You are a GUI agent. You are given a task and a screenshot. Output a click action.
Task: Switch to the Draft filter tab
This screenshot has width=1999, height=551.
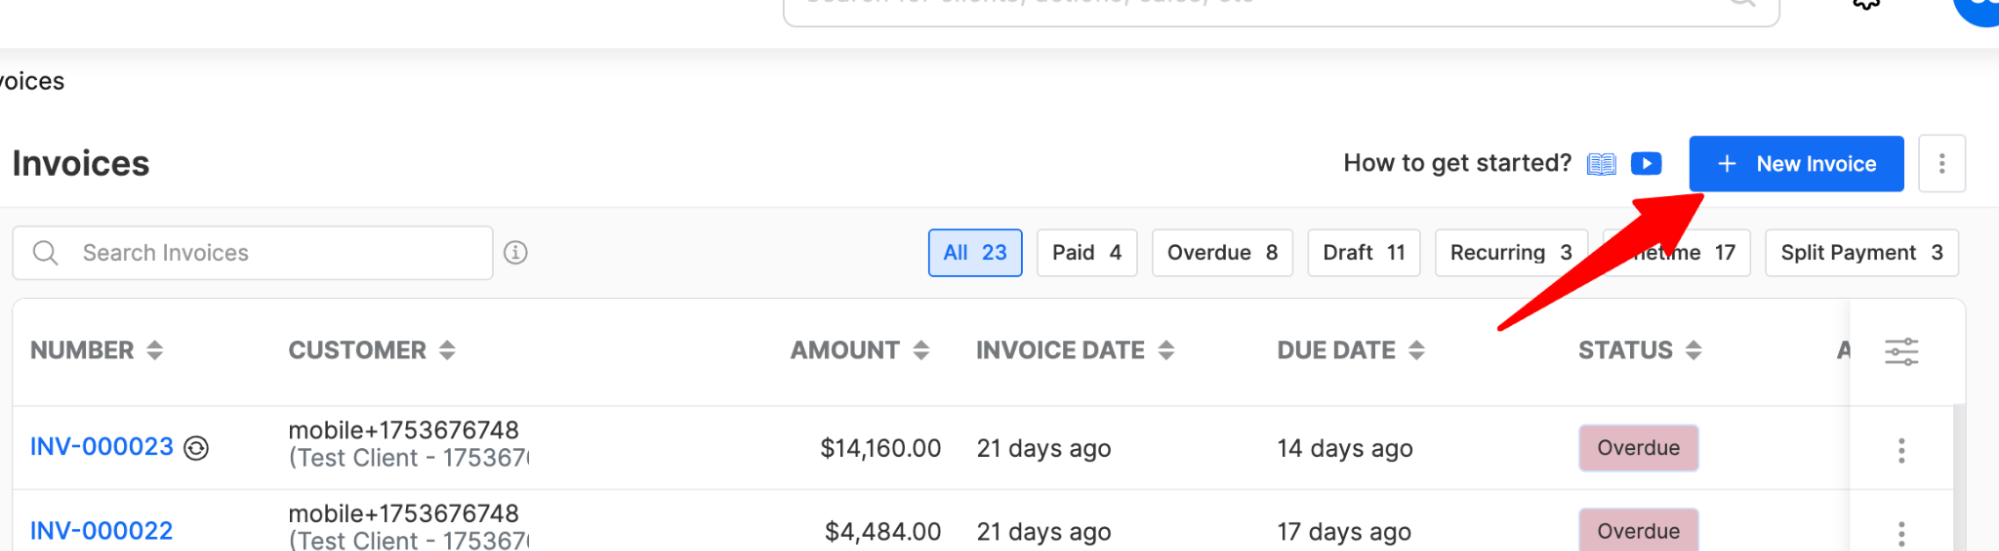1364,253
